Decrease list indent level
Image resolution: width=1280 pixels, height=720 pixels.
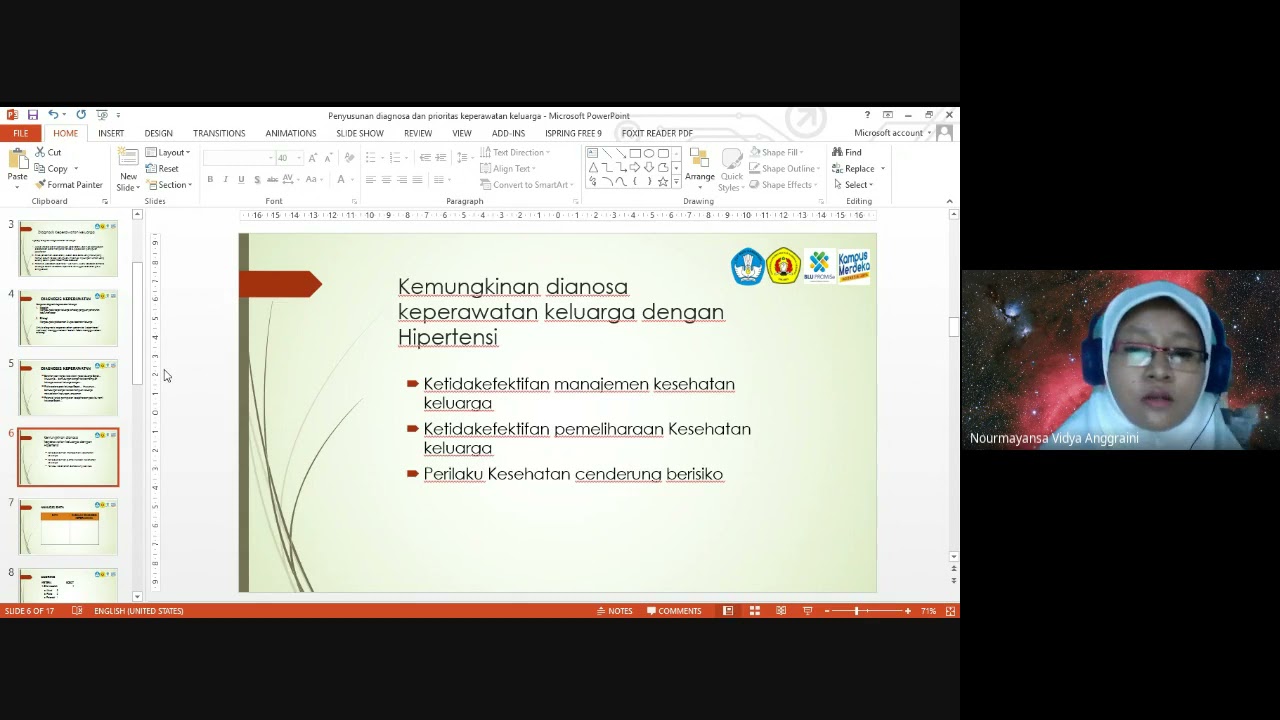click(x=425, y=158)
